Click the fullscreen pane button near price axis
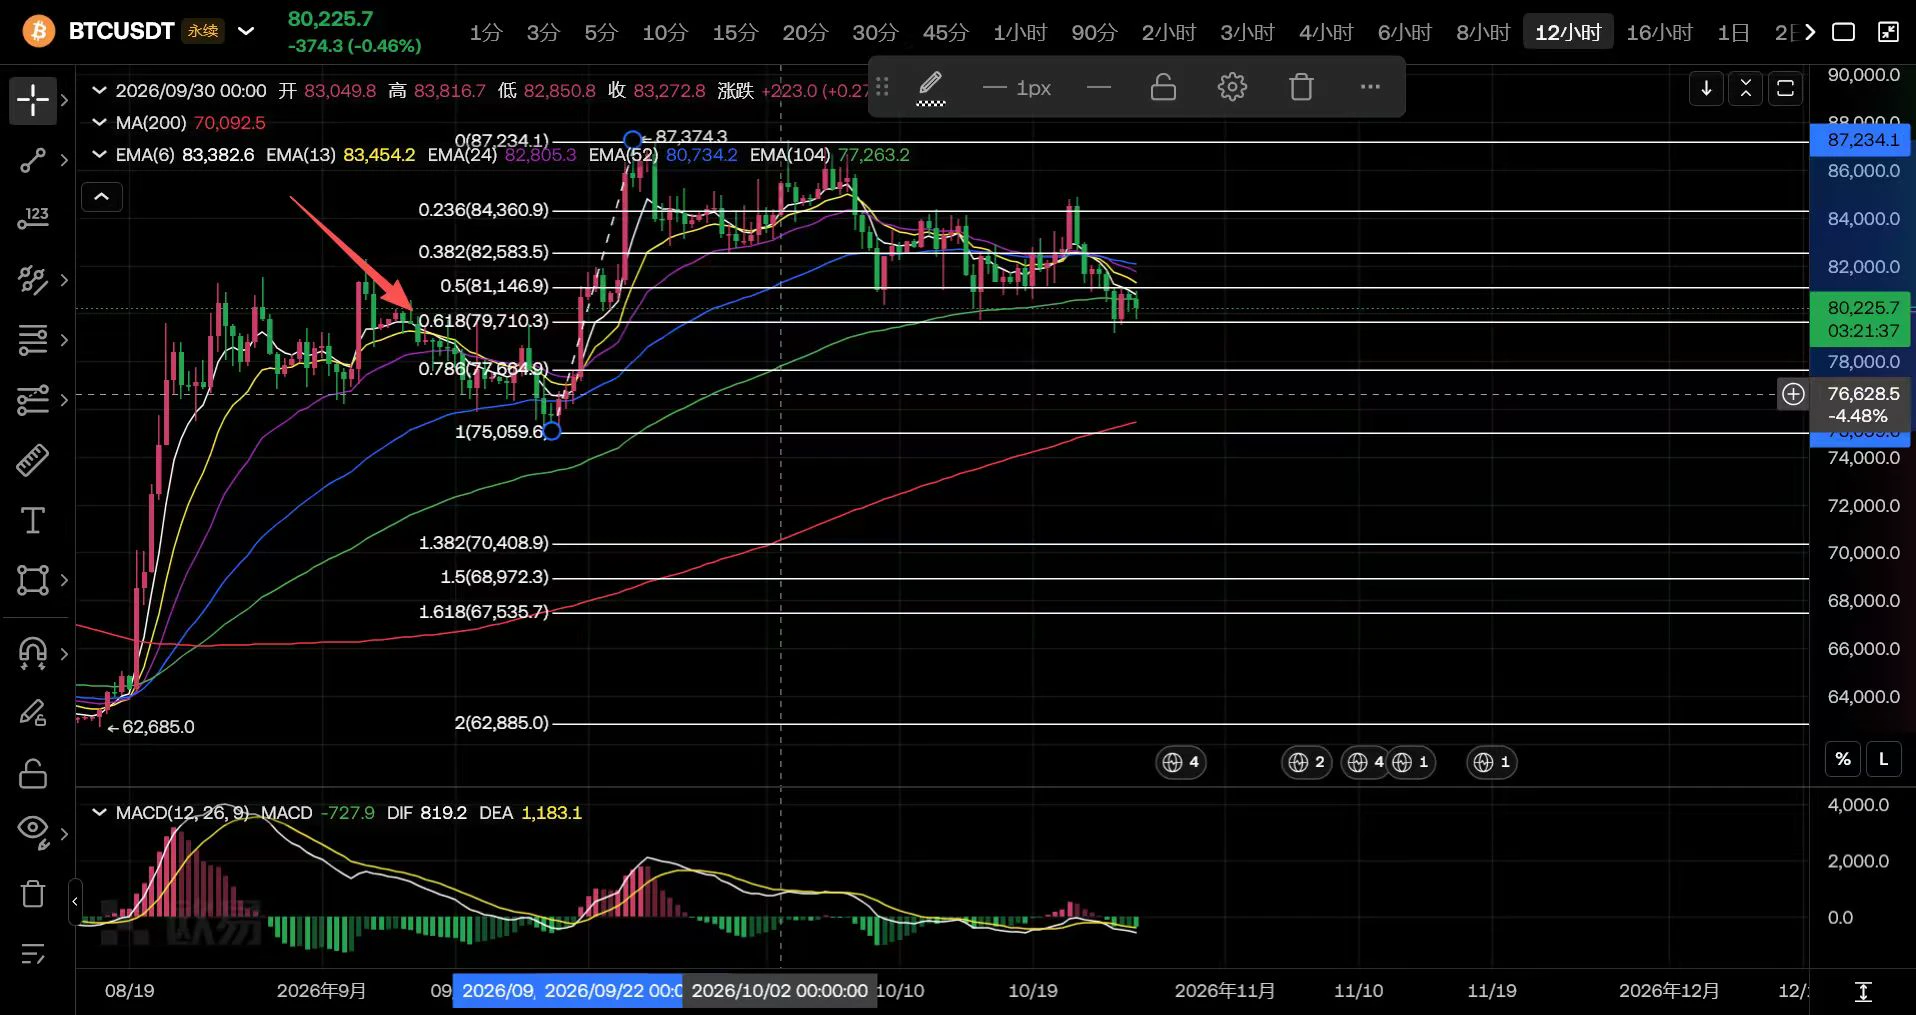This screenshot has width=1916, height=1015. [1785, 88]
